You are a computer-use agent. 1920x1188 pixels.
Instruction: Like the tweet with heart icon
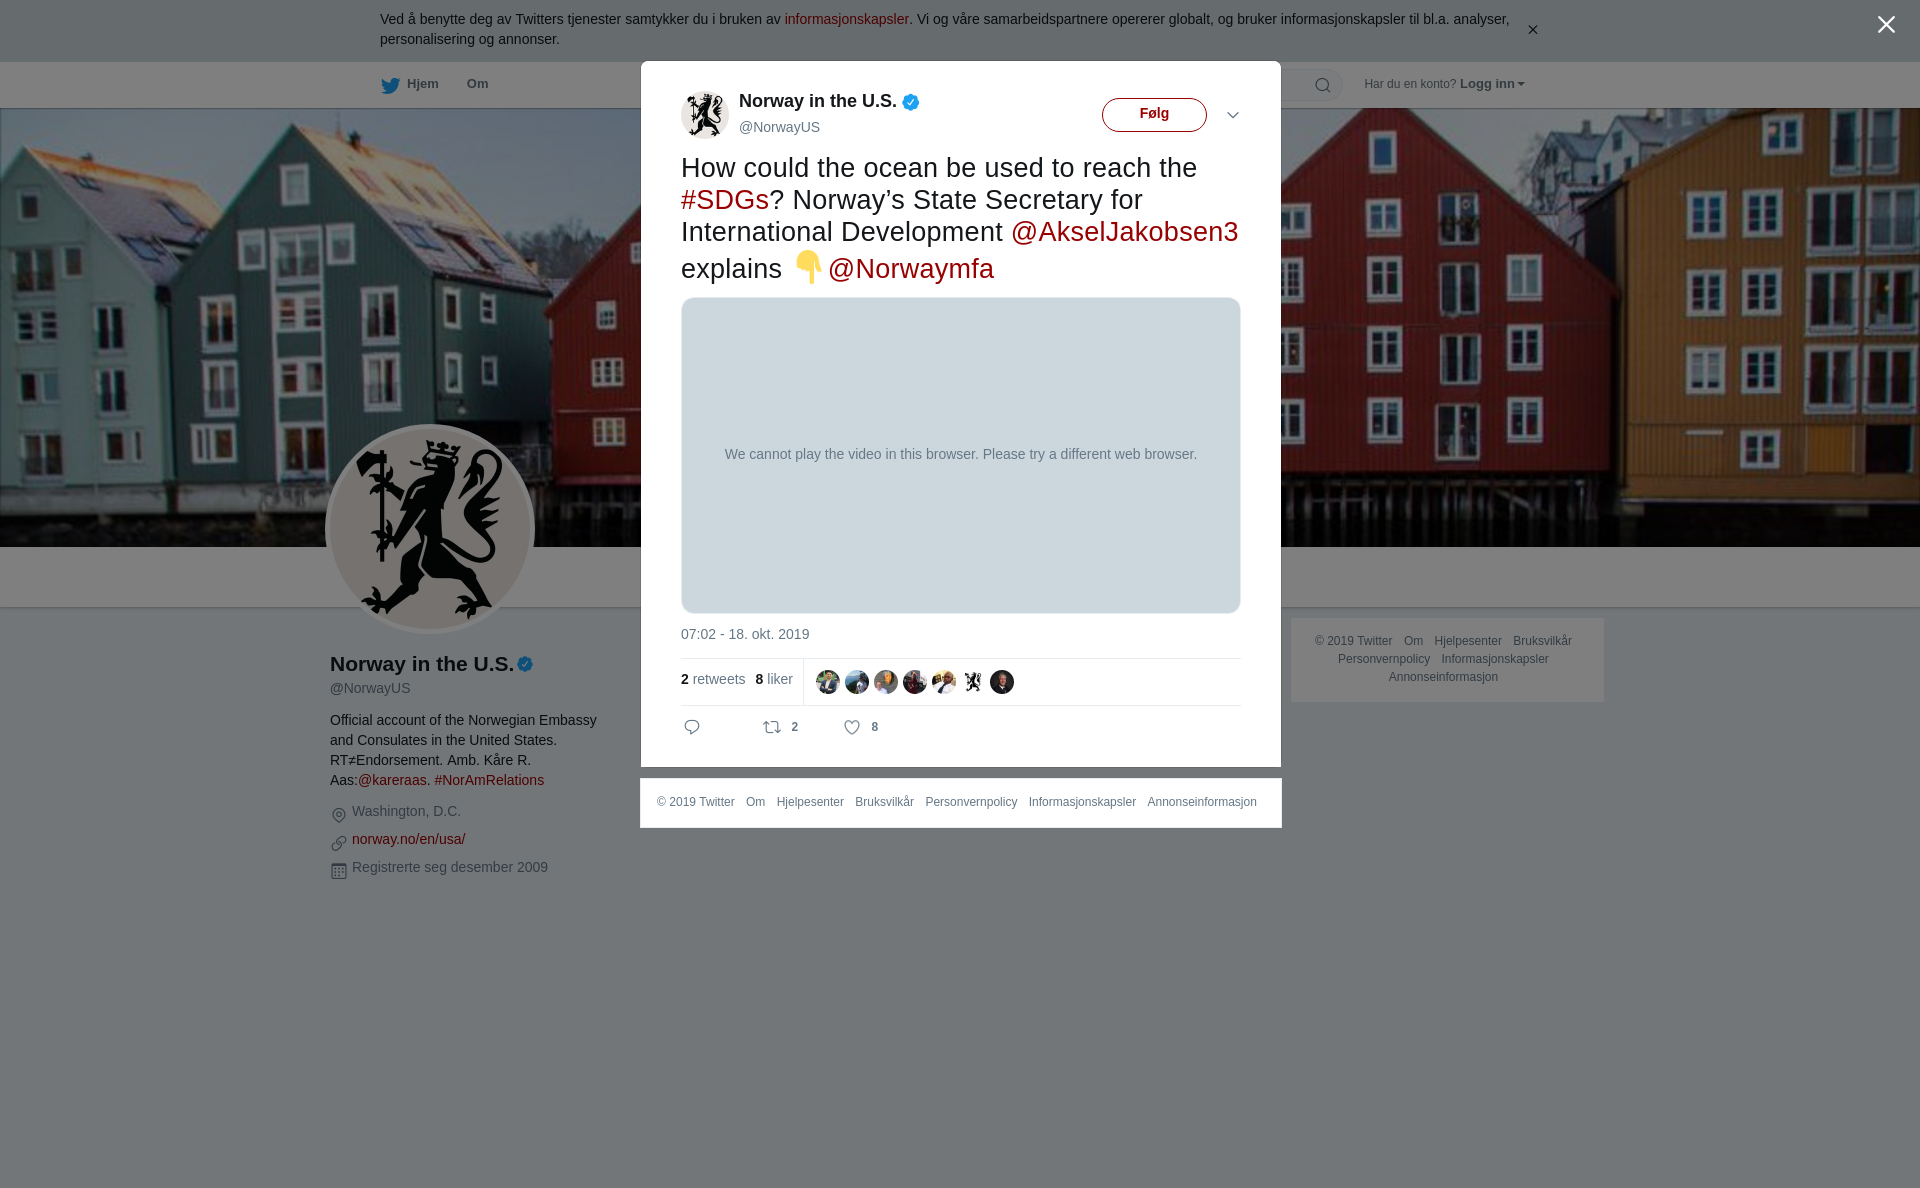pyautogui.click(x=852, y=728)
